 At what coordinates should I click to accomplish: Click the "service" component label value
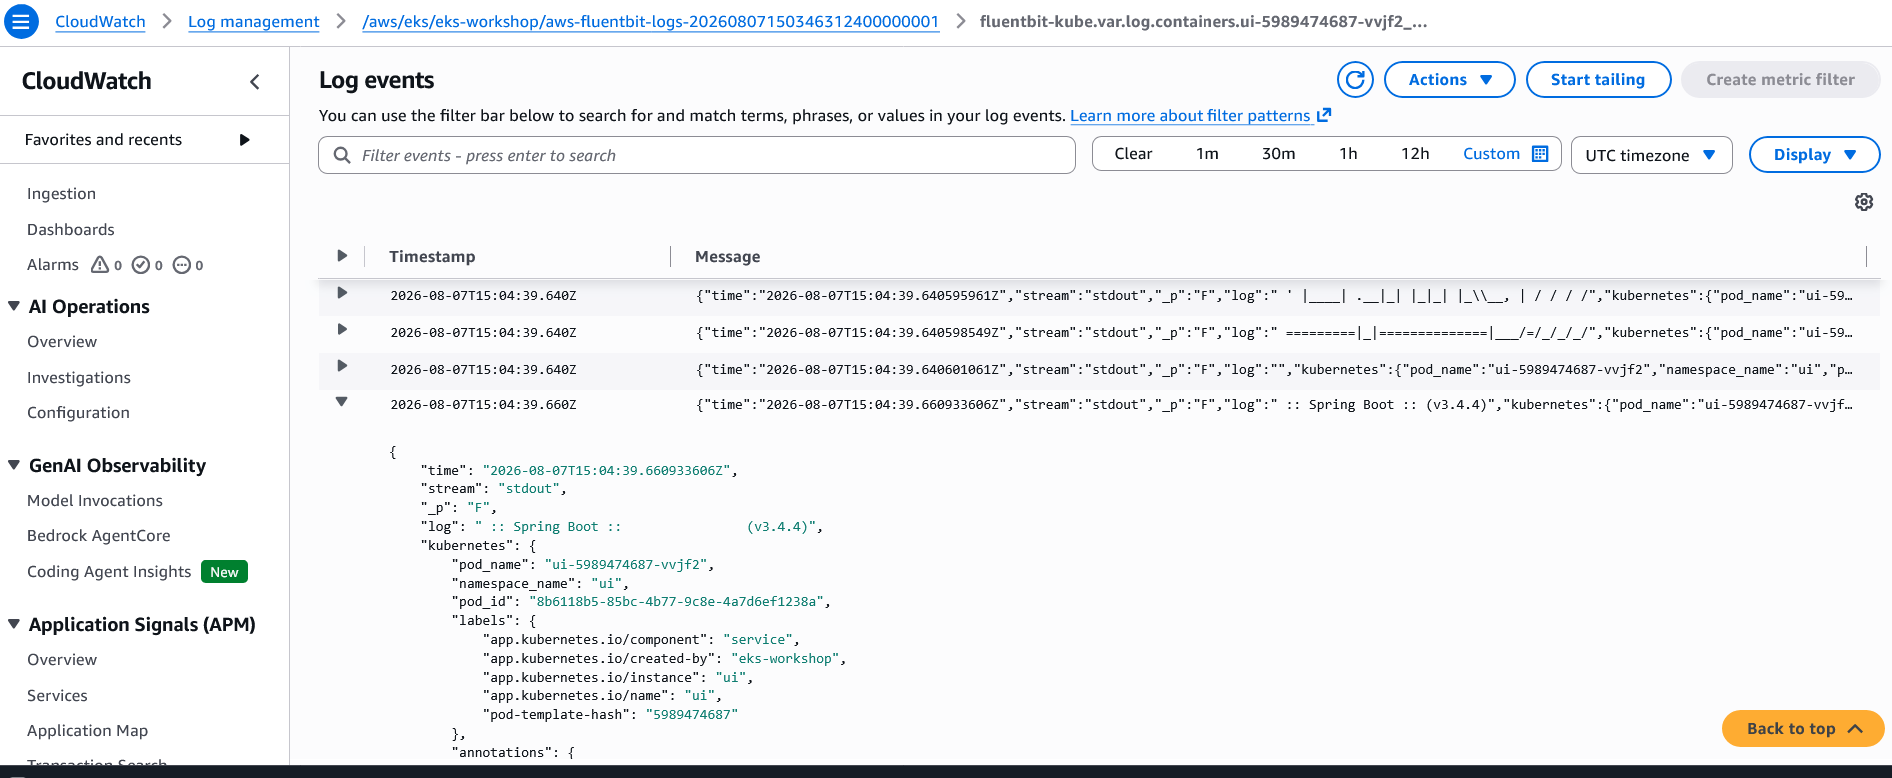tap(758, 640)
